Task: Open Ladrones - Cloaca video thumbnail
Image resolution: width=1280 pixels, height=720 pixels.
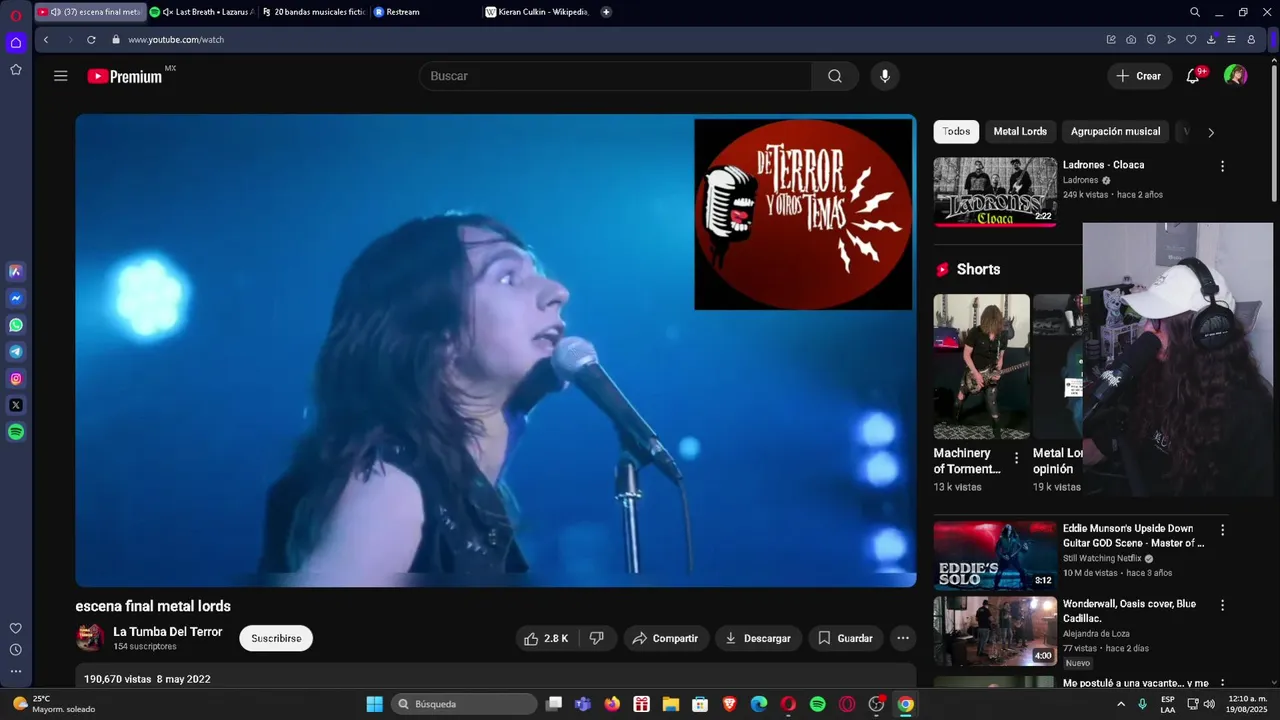Action: [995, 192]
